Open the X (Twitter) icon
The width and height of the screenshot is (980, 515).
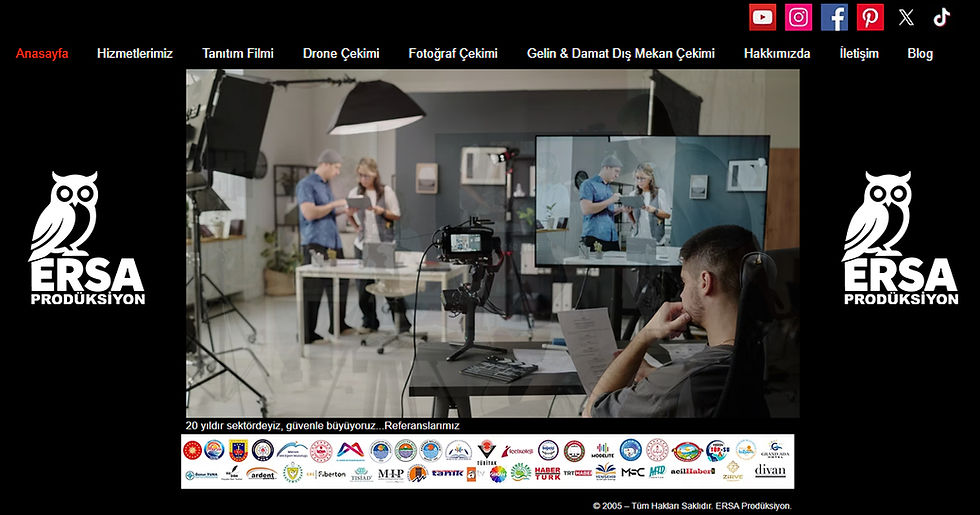click(x=906, y=18)
